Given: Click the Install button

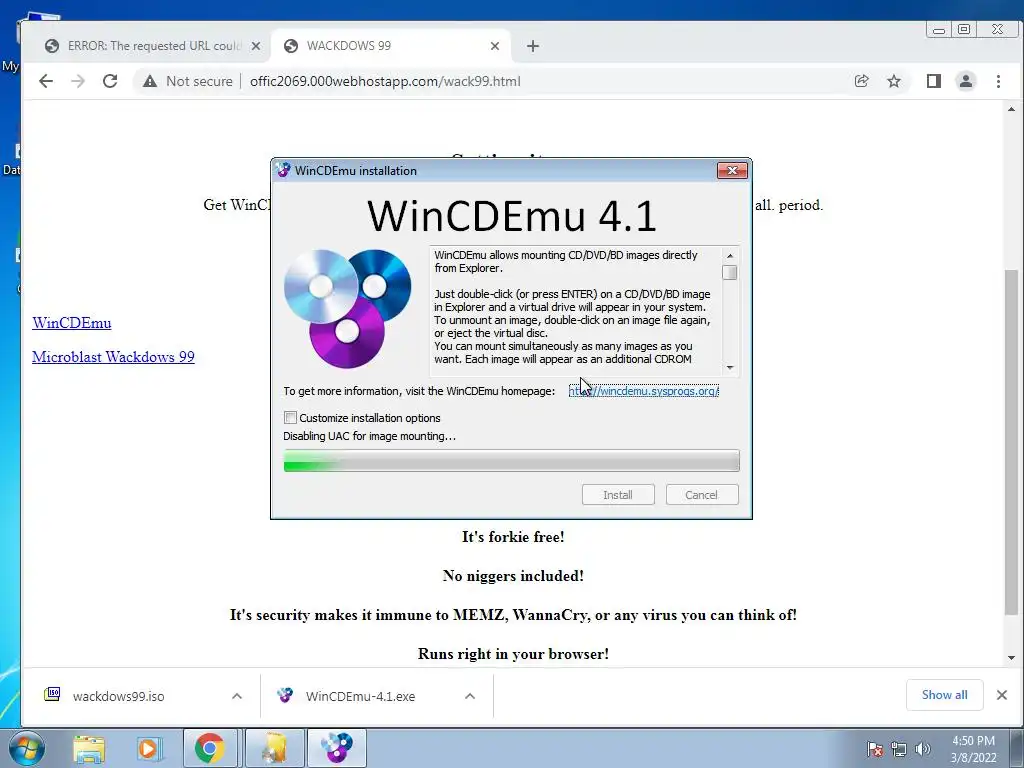Looking at the screenshot, I should pos(618,495).
